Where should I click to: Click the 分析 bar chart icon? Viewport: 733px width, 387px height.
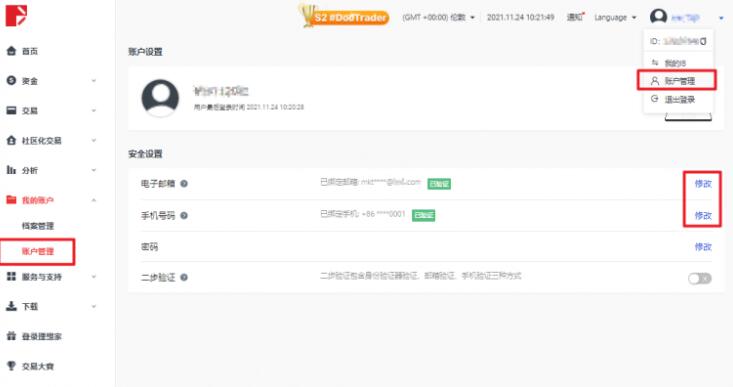11,170
